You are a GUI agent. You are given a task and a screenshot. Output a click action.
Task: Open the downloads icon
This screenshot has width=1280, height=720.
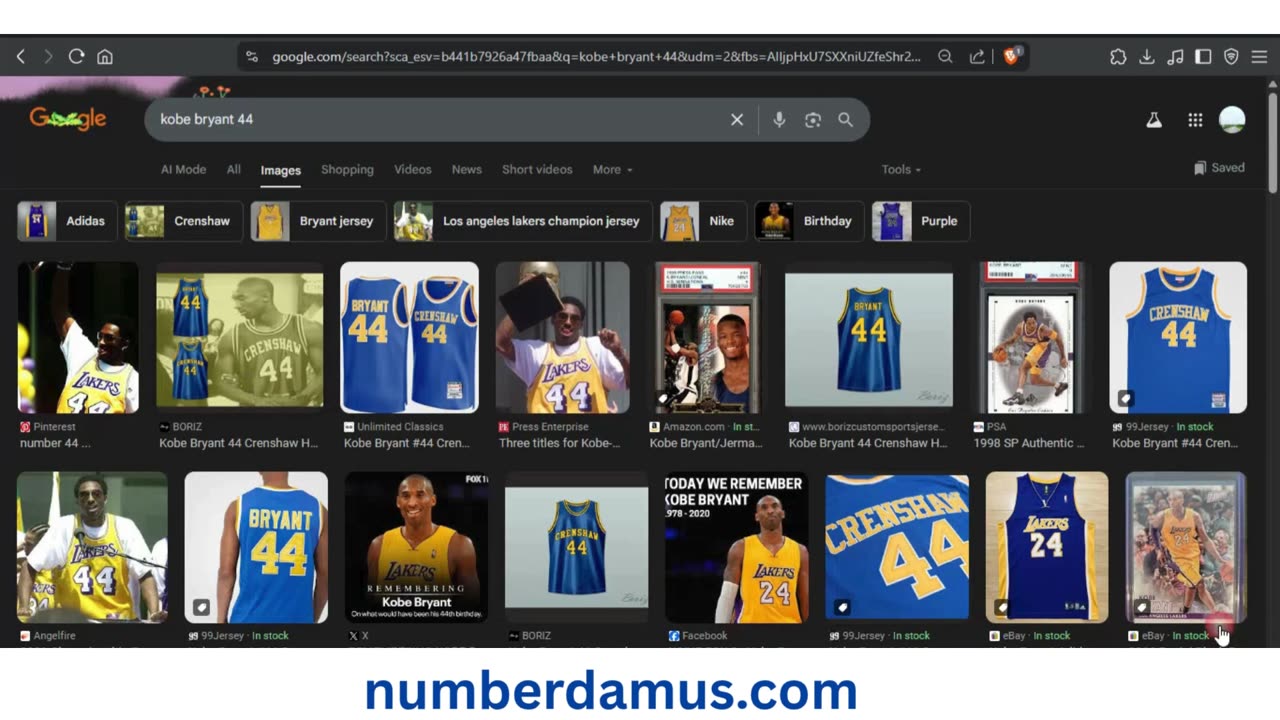(x=1147, y=57)
